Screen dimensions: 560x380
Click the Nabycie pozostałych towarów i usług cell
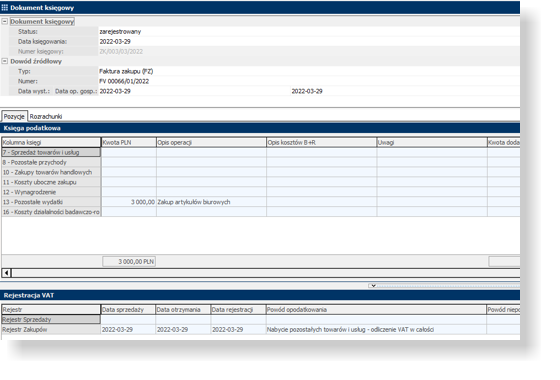click(376, 330)
